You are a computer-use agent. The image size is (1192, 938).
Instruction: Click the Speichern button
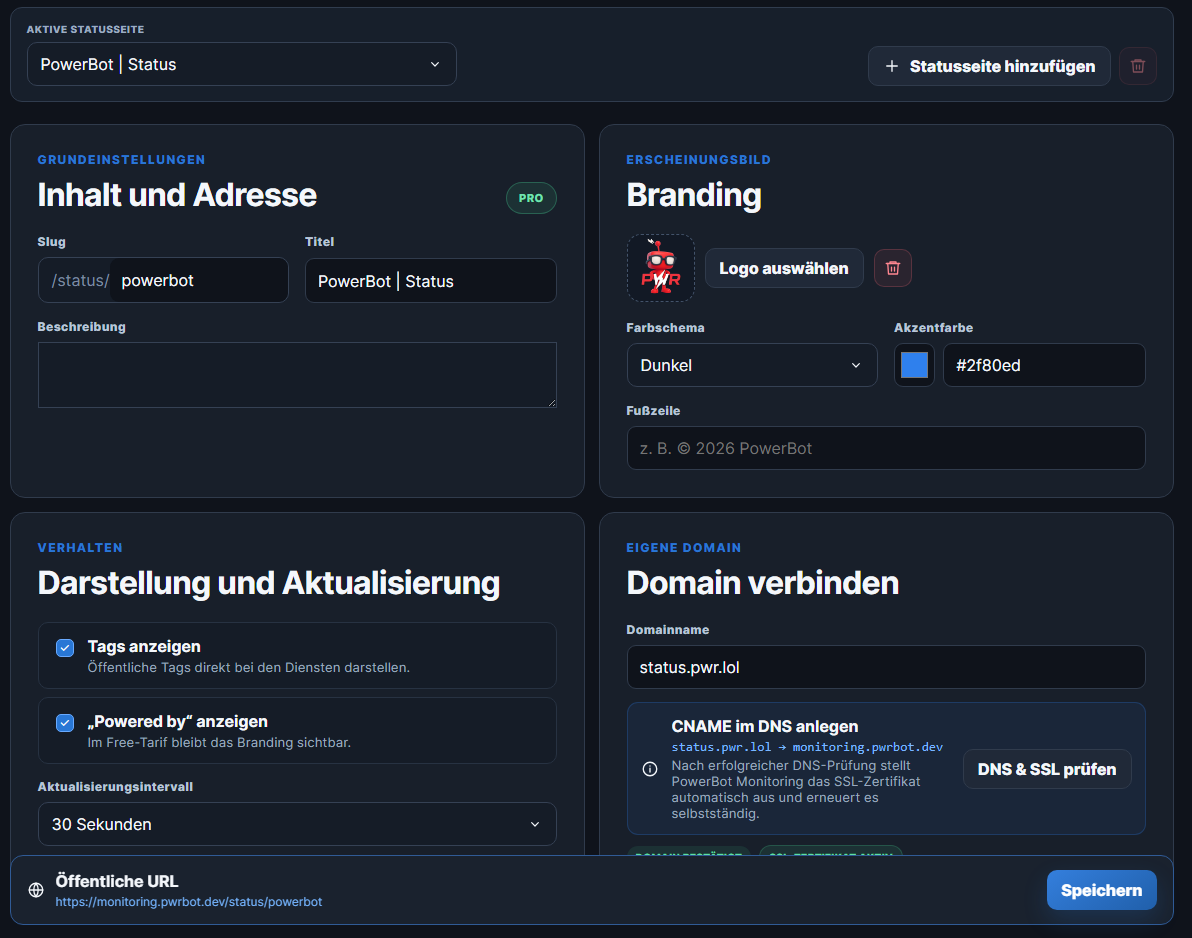pyautogui.click(x=1102, y=890)
